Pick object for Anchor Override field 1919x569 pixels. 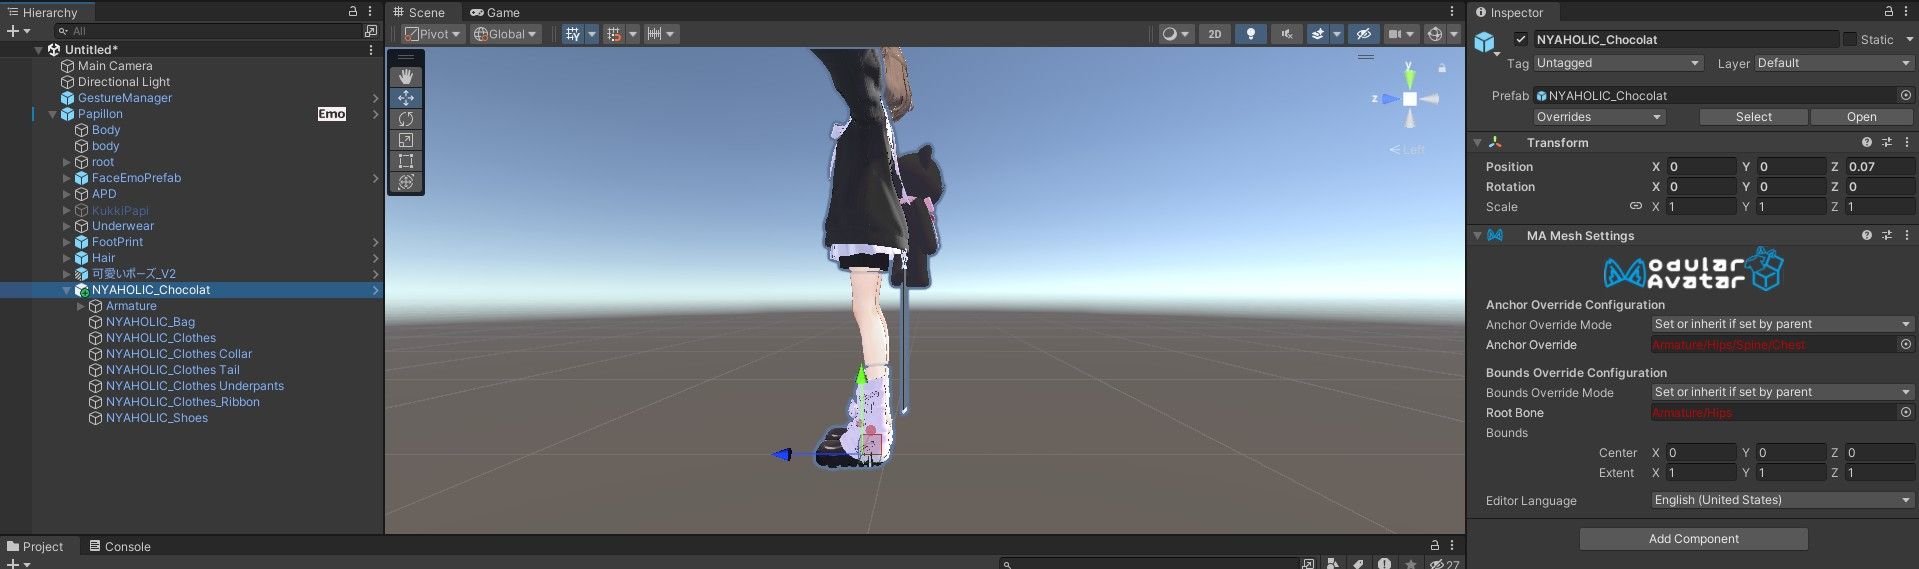tap(1905, 344)
